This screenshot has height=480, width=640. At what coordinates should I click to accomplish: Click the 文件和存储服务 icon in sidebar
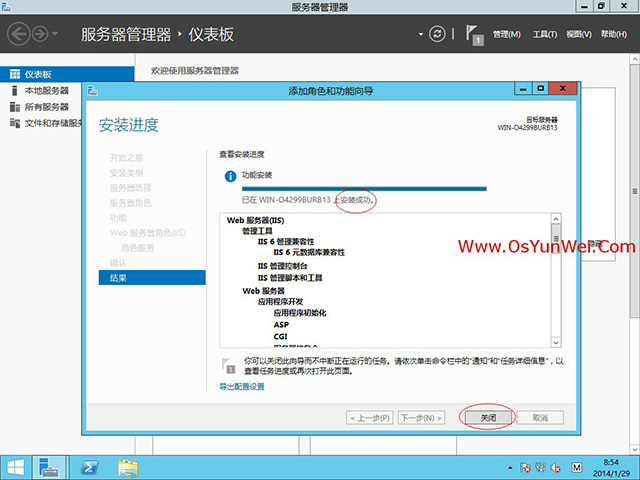[15, 123]
